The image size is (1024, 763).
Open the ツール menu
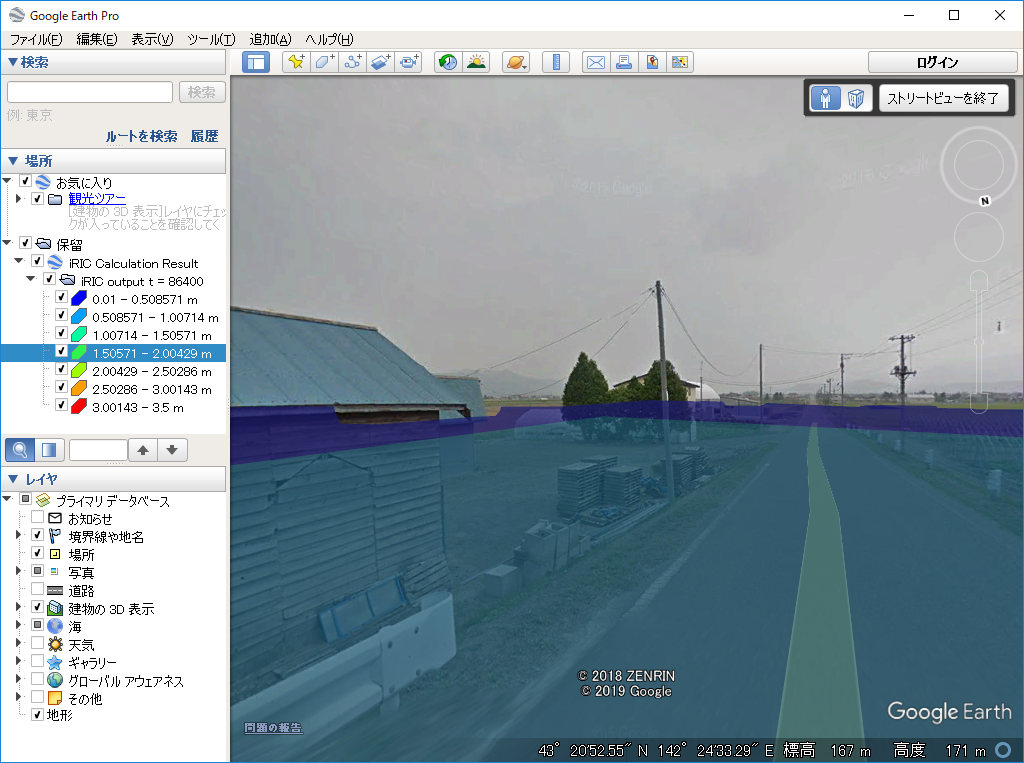210,39
